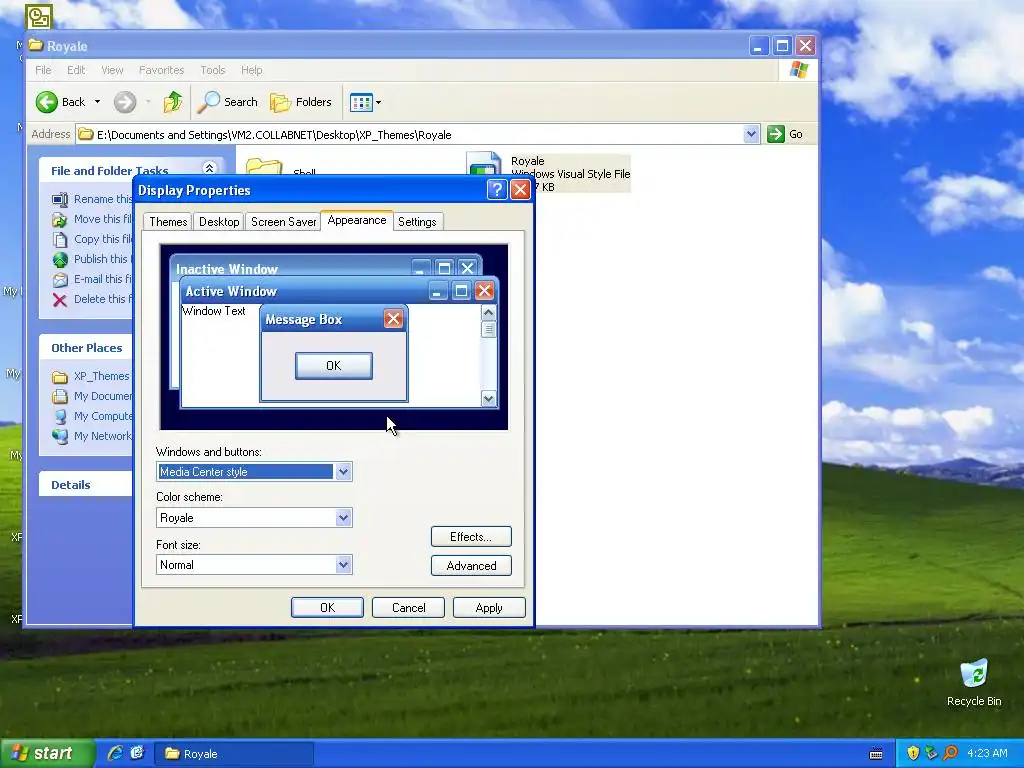The width and height of the screenshot is (1024, 768).
Task: Click the red Delete this file icon
Action: coord(60,300)
